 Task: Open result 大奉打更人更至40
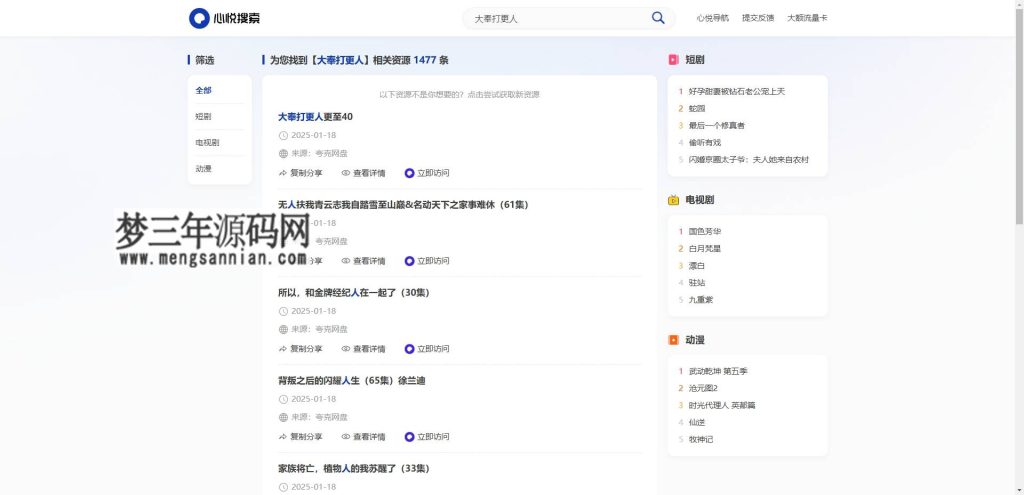(315, 117)
